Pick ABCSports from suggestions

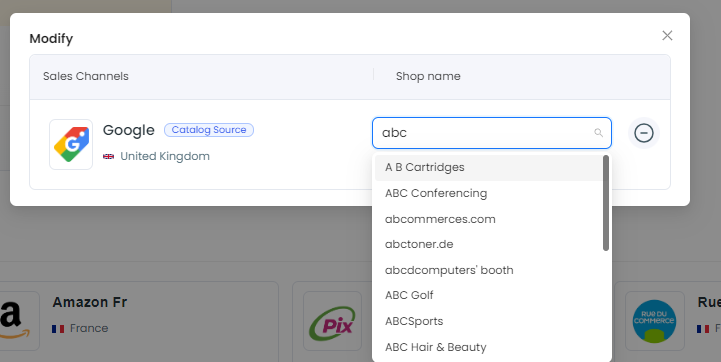pyautogui.click(x=489, y=321)
